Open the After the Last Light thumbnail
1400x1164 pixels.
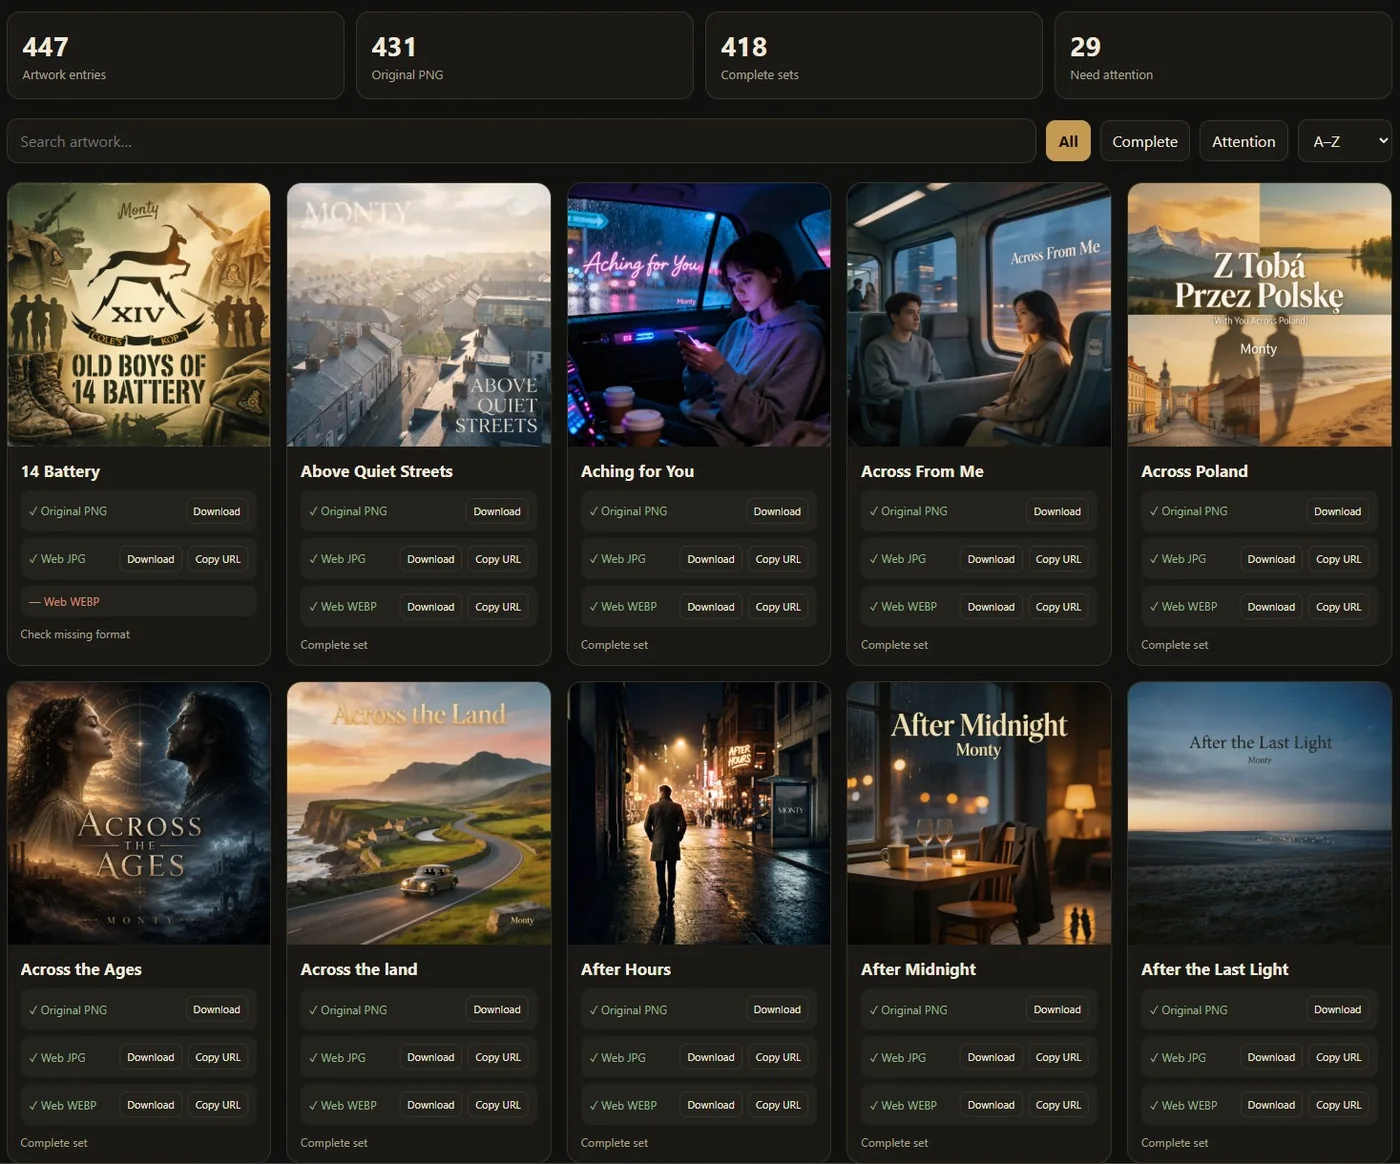pyautogui.click(x=1259, y=813)
